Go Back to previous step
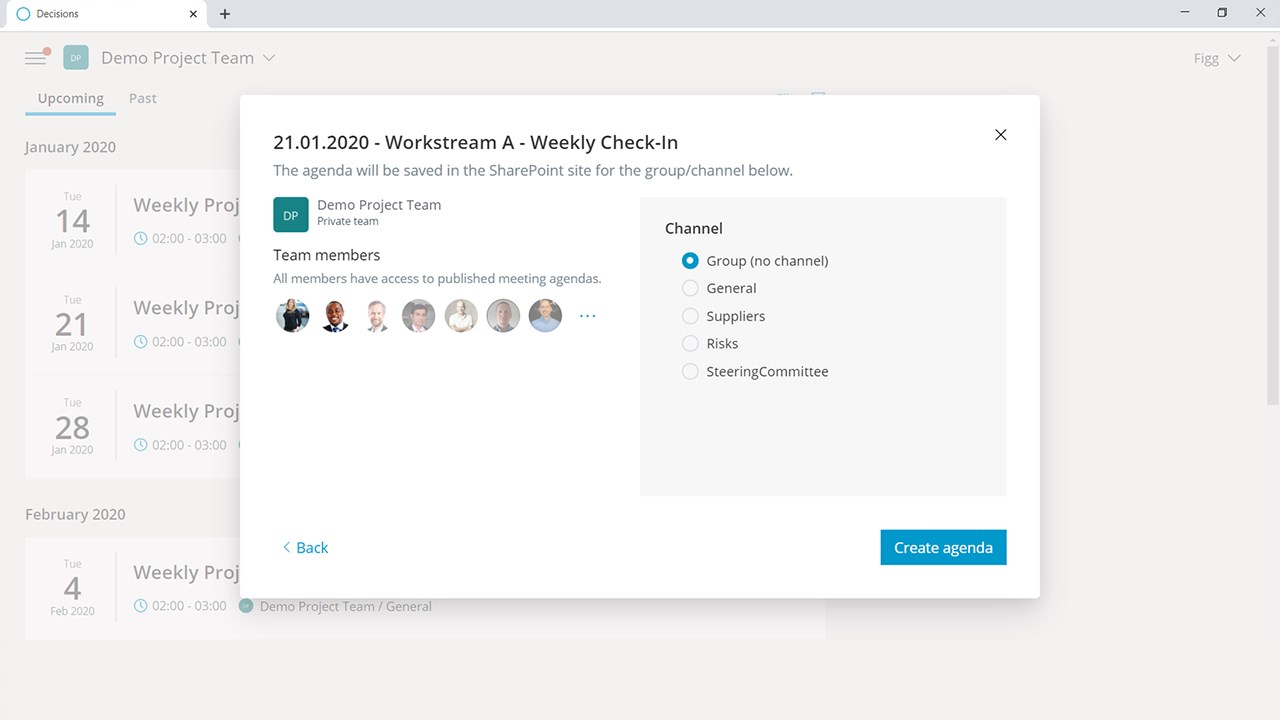Image resolution: width=1280 pixels, height=720 pixels. [305, 547]
